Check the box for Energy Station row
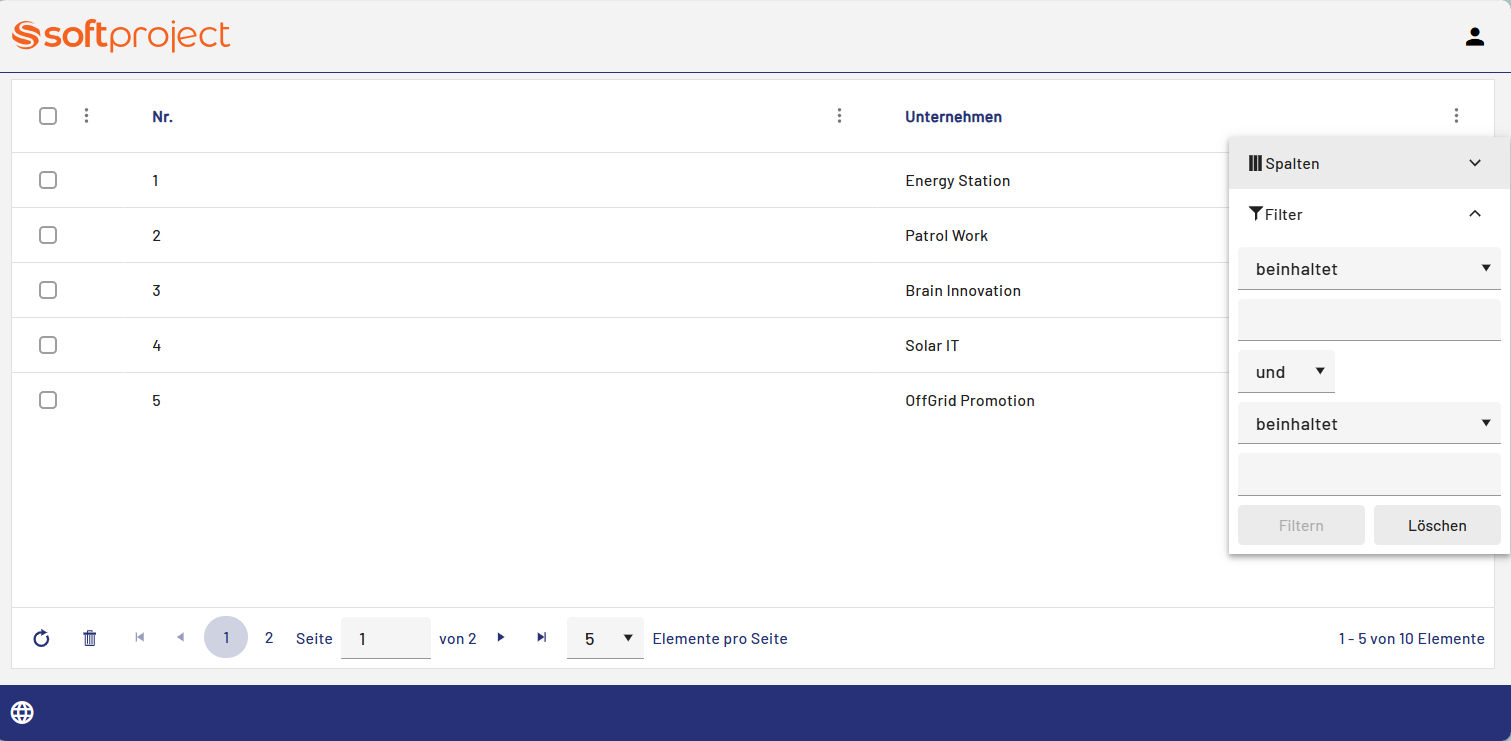The width and height of the screenshot is (1511, 741). coord(48,181)
